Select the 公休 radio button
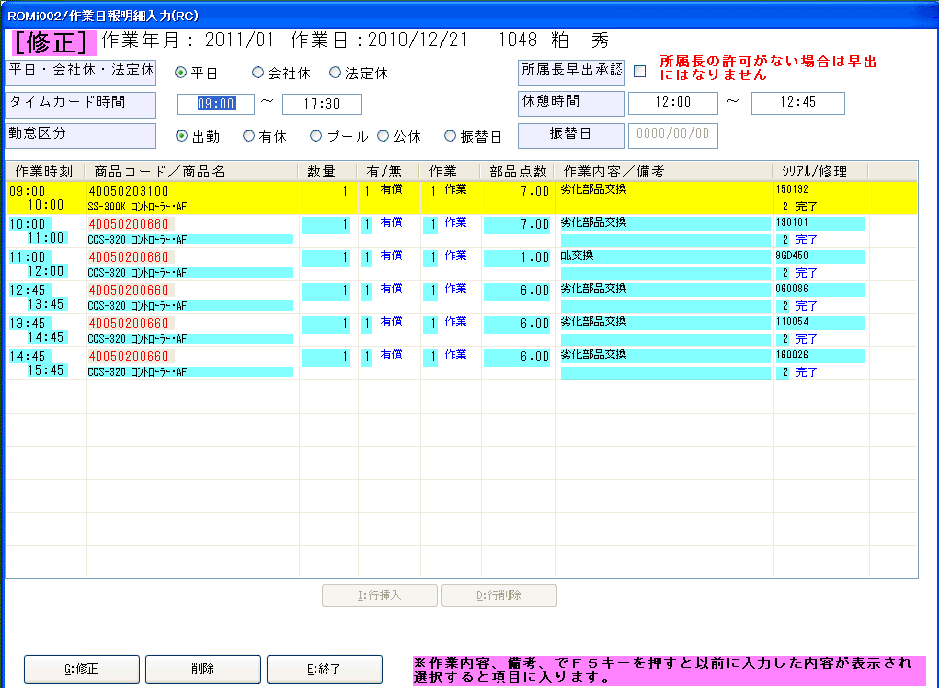Screen dimensions: 947x688 (x=383, y=137)
